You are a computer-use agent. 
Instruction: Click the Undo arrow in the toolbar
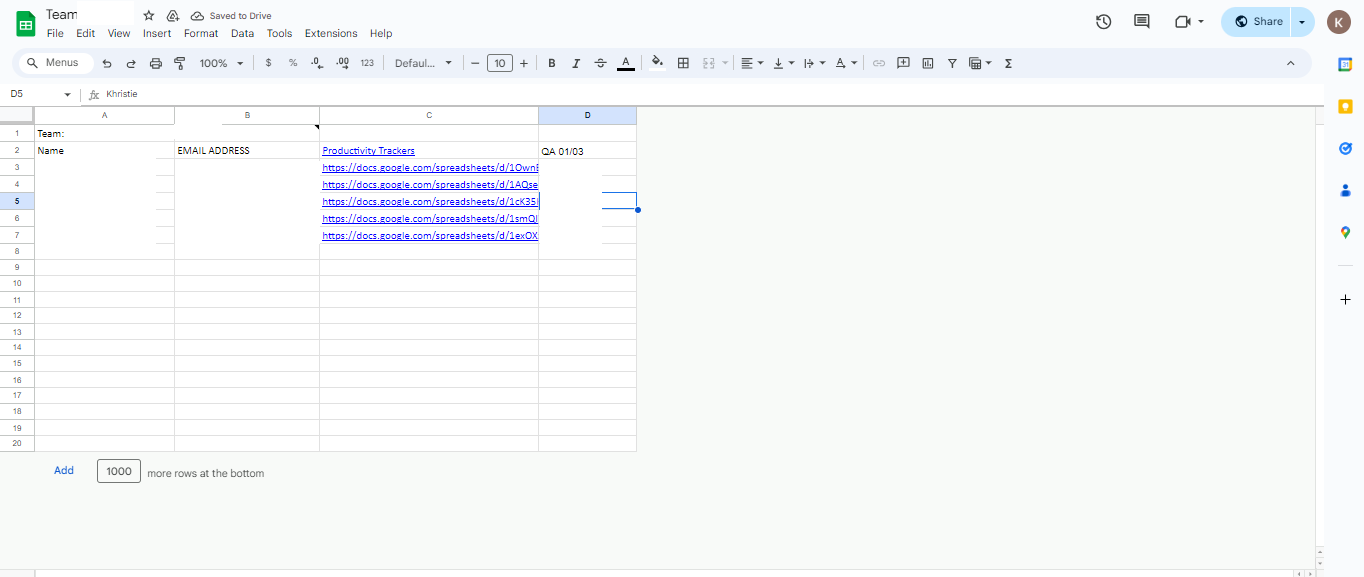coord(107,63)
